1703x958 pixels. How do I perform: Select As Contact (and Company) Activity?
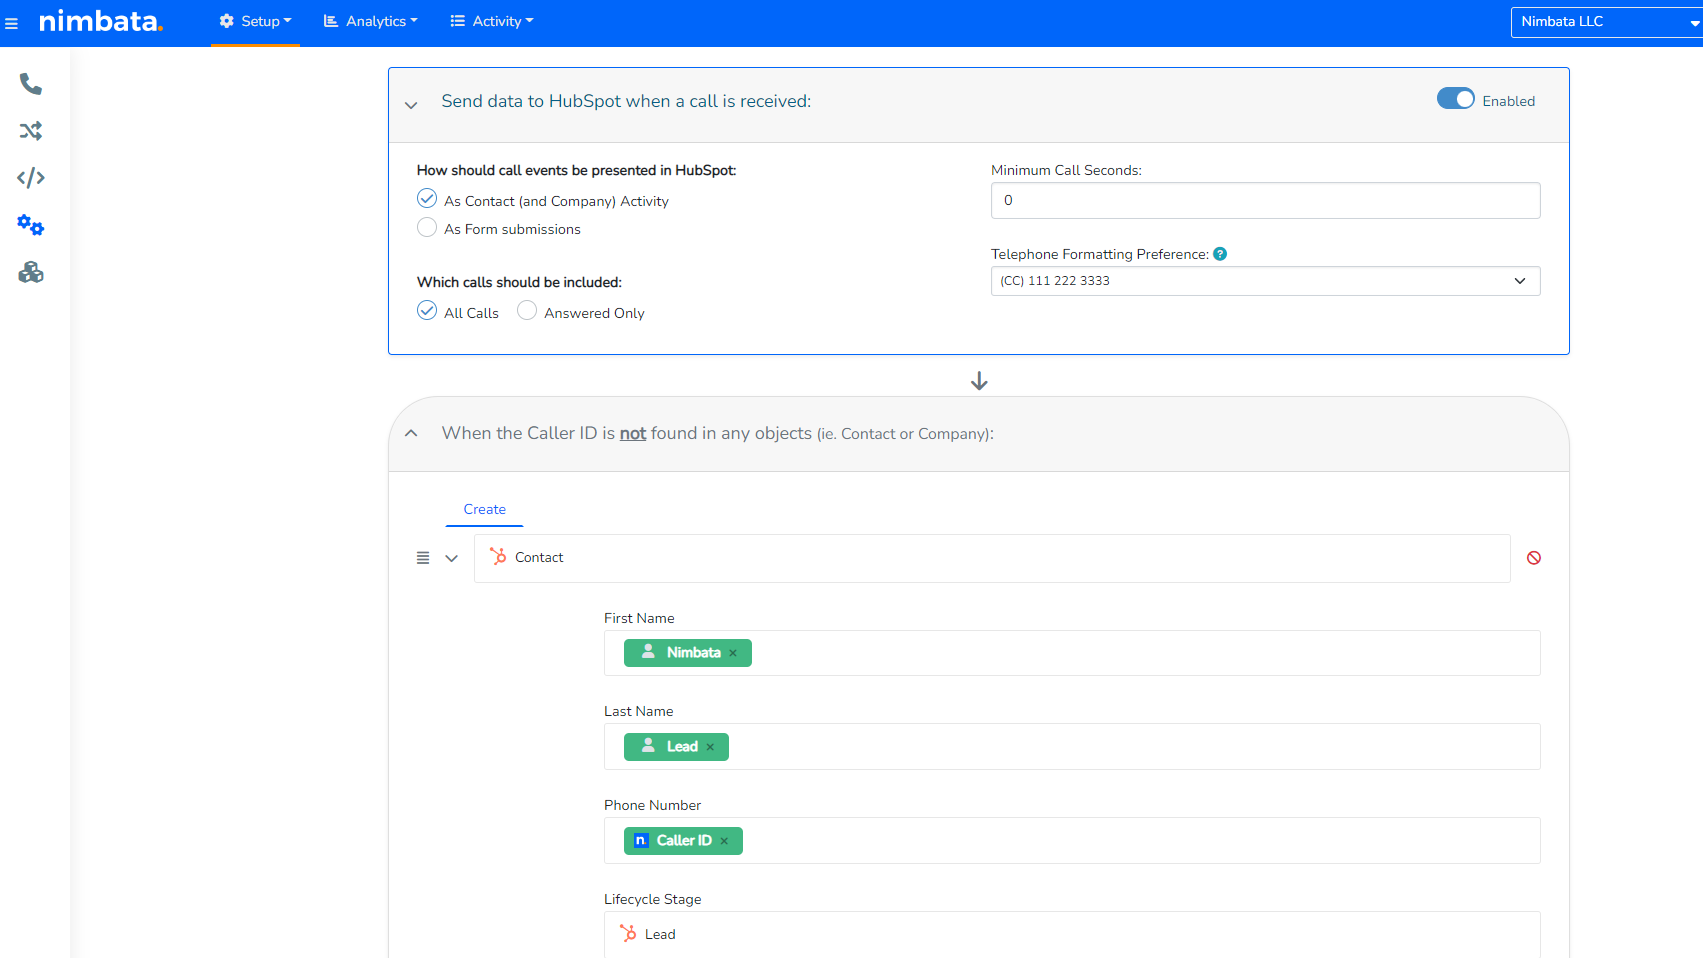click(427, 199)
